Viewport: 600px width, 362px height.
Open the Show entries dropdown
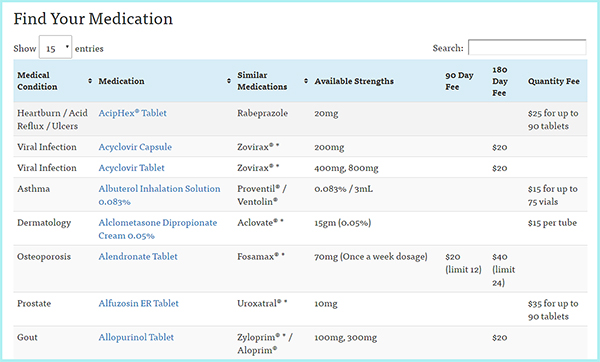pyautogui.click(x=55, y=47)
